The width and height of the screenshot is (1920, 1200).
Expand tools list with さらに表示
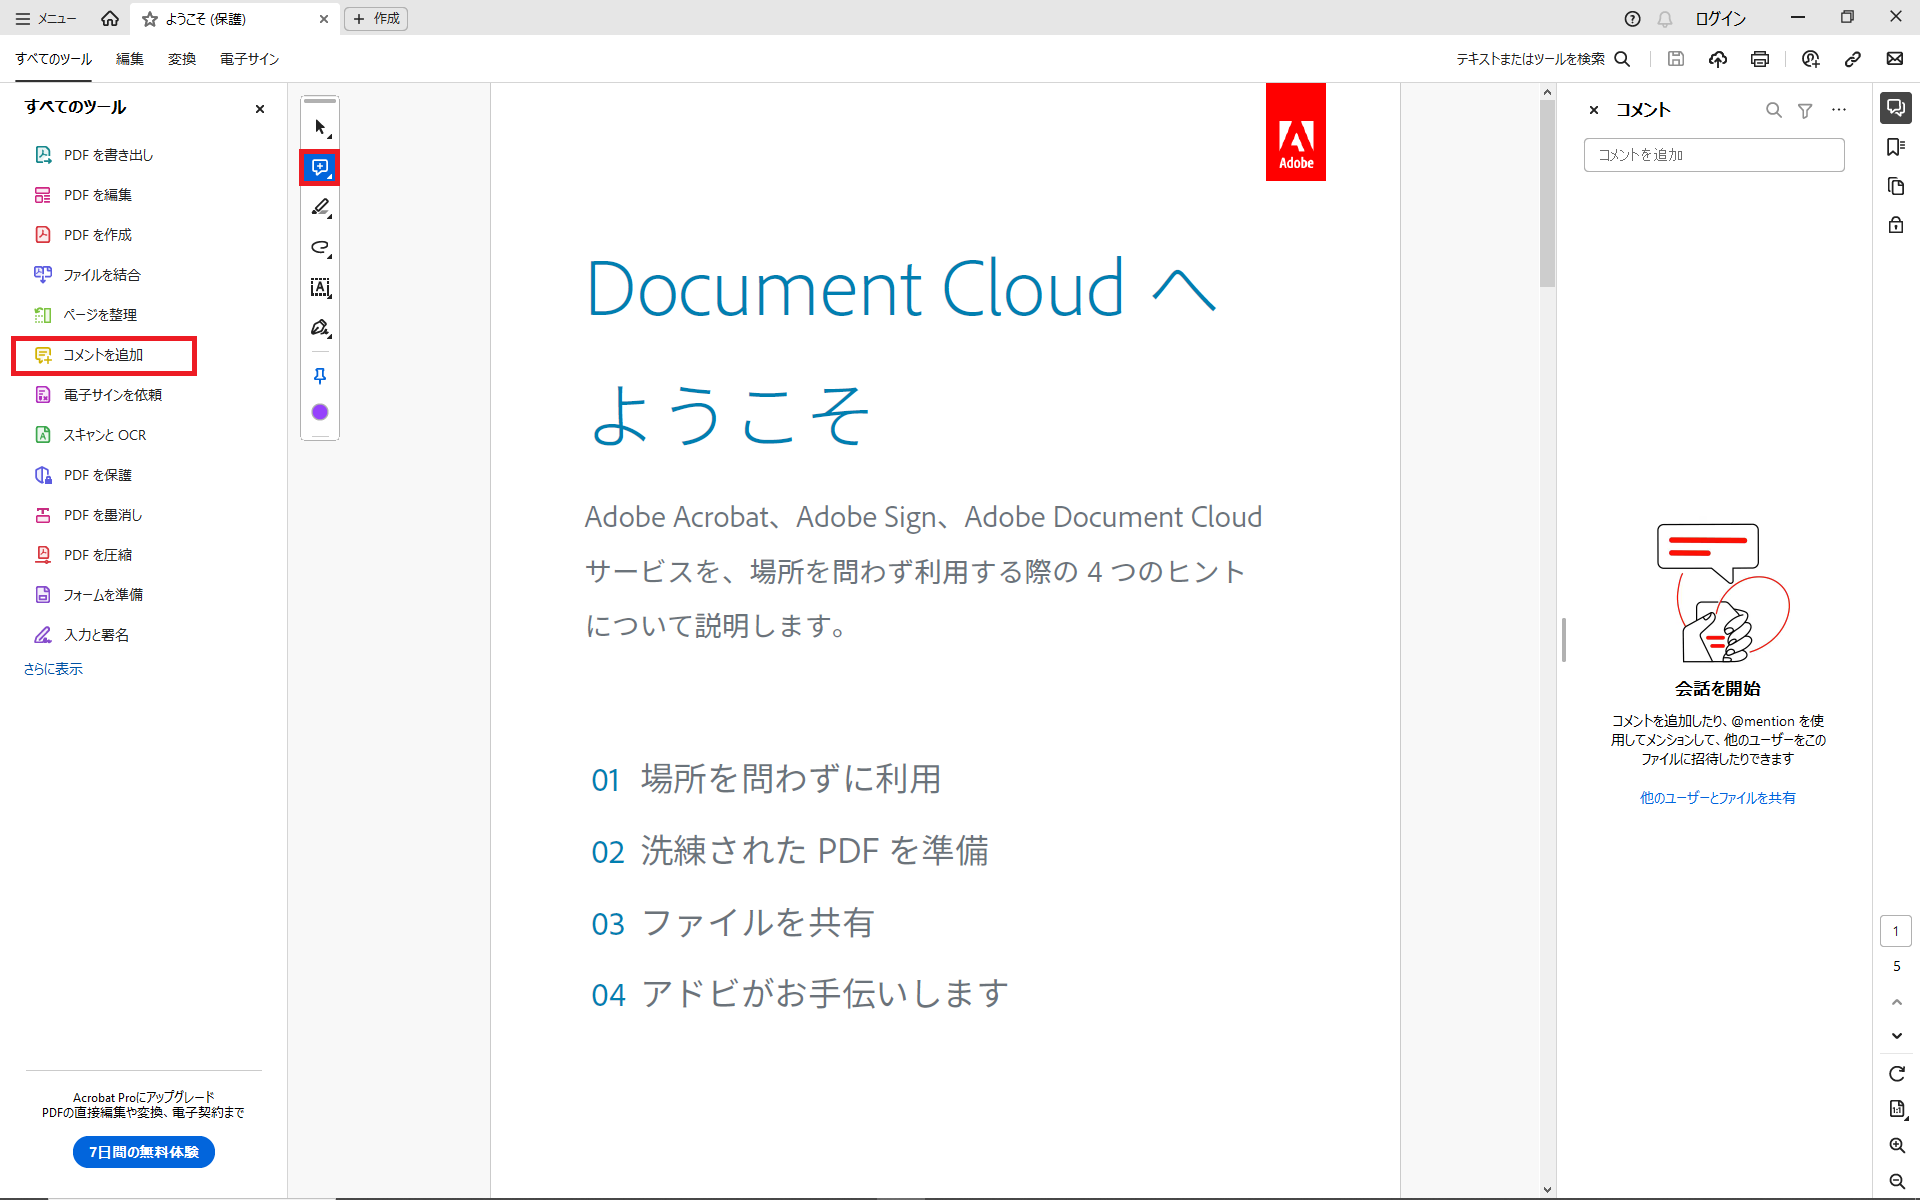[x=53, y=669]
